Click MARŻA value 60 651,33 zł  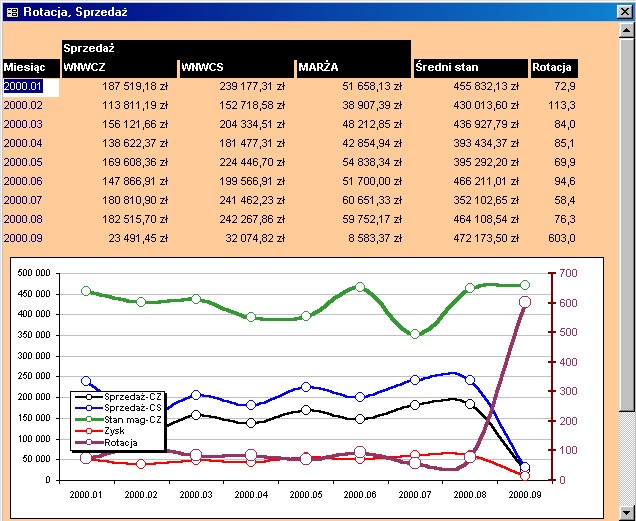(x=372, y=200)
